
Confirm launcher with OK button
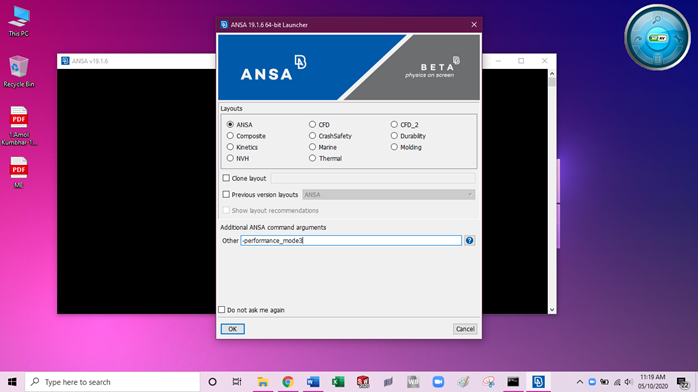(232, 329)
